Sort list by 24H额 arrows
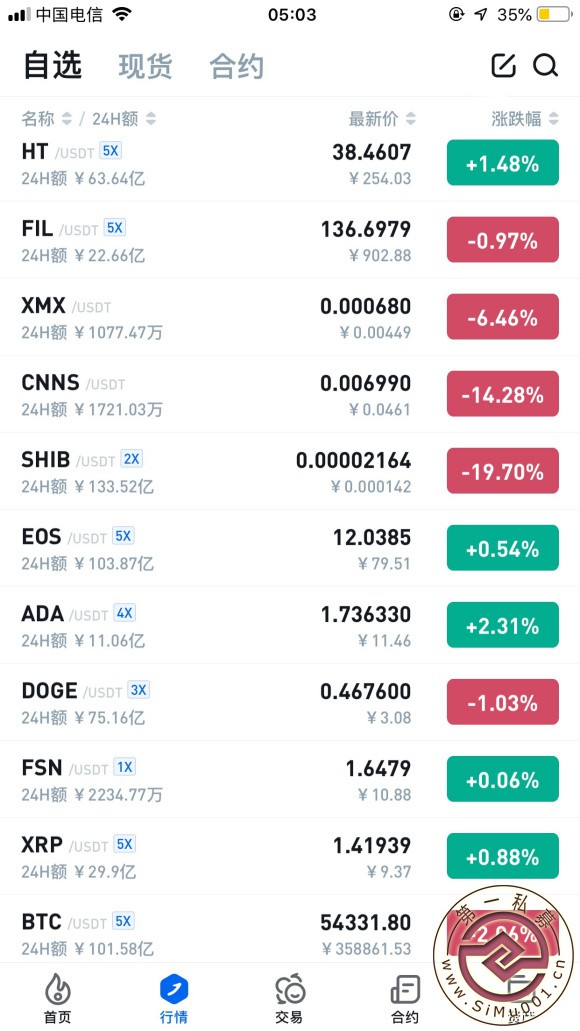 (151, 119)
